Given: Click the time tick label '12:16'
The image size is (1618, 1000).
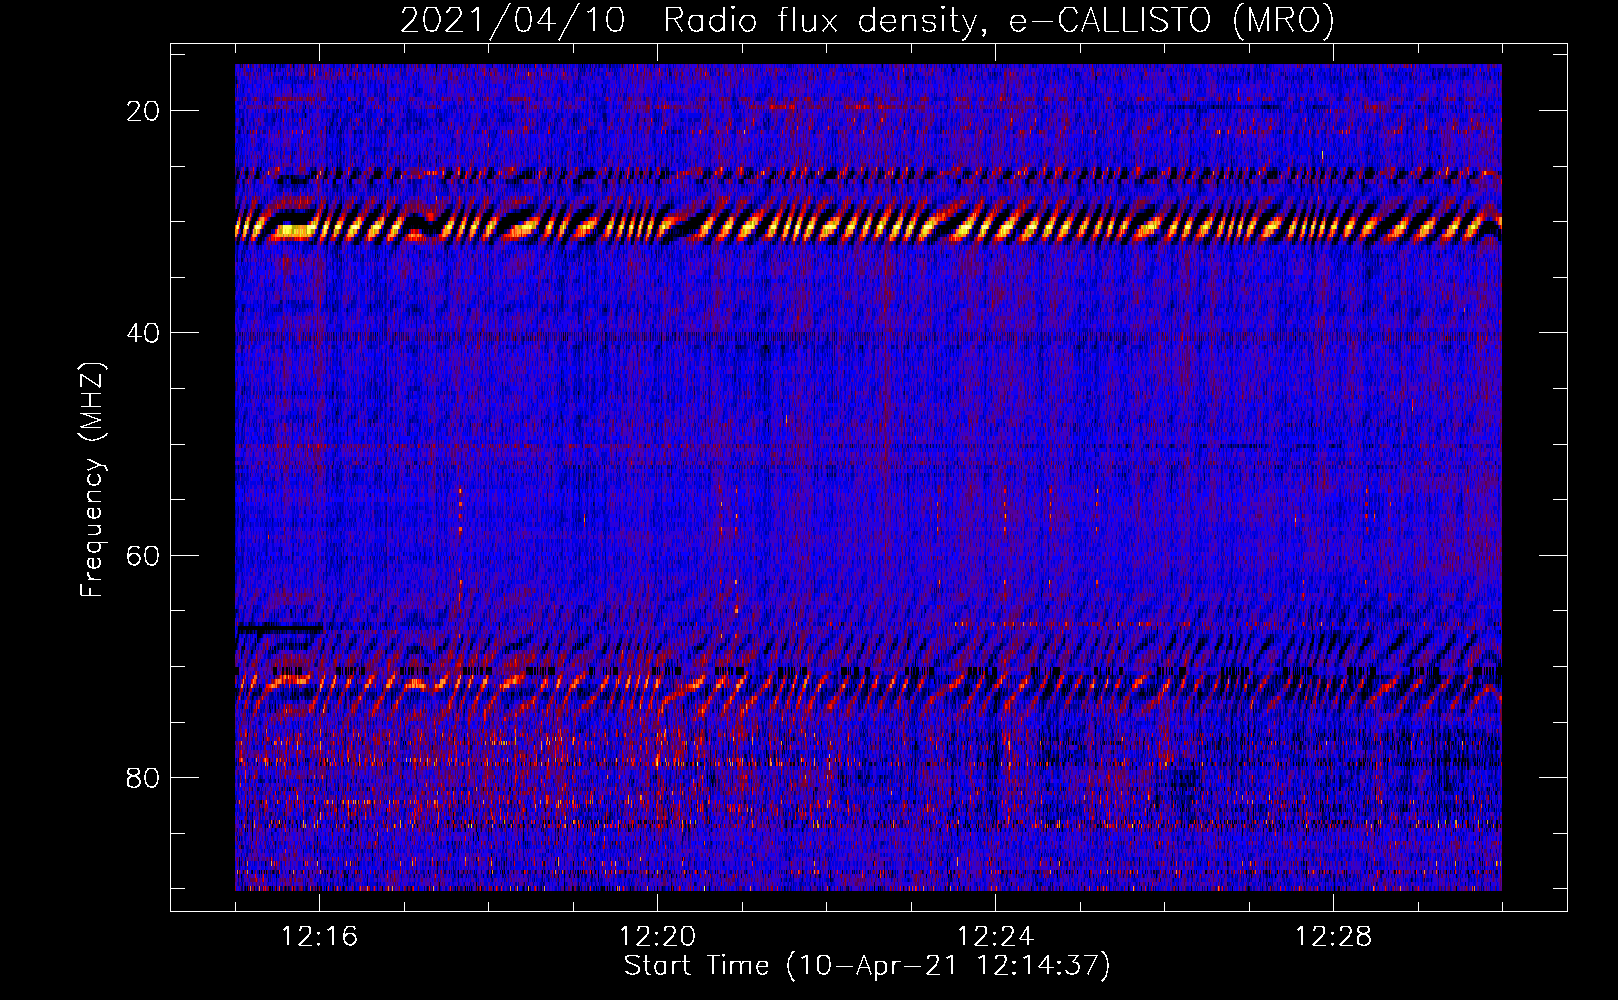Looking at the screenshot, I should 319,936.
